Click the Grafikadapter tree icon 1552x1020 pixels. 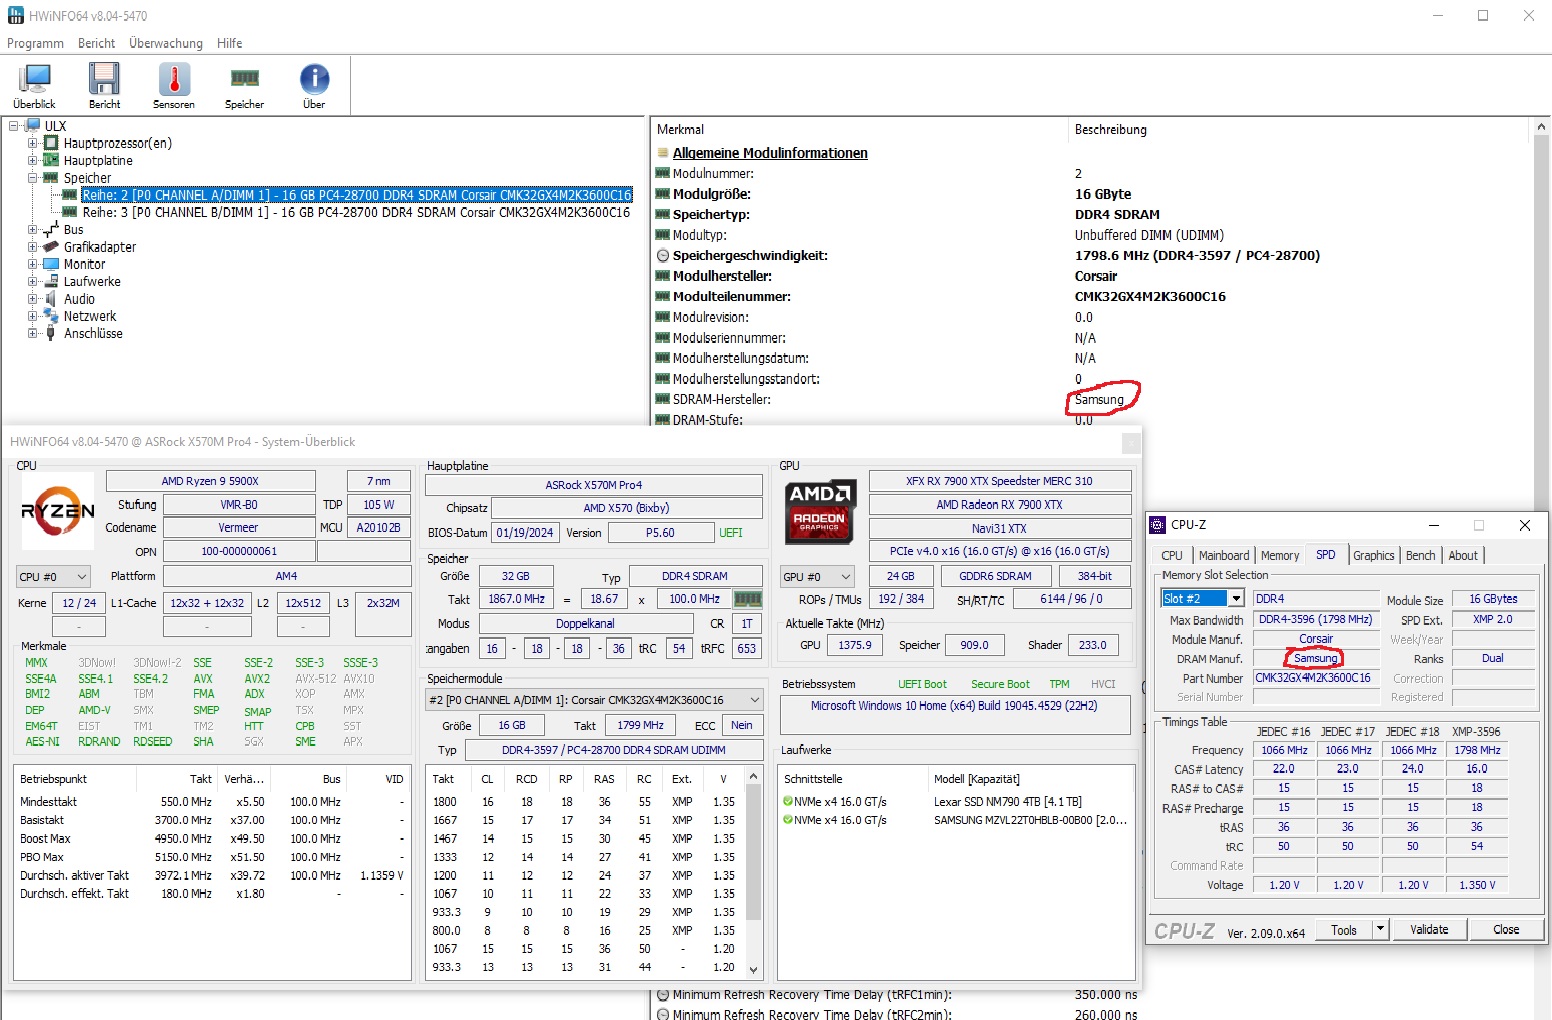click(51, 247)
